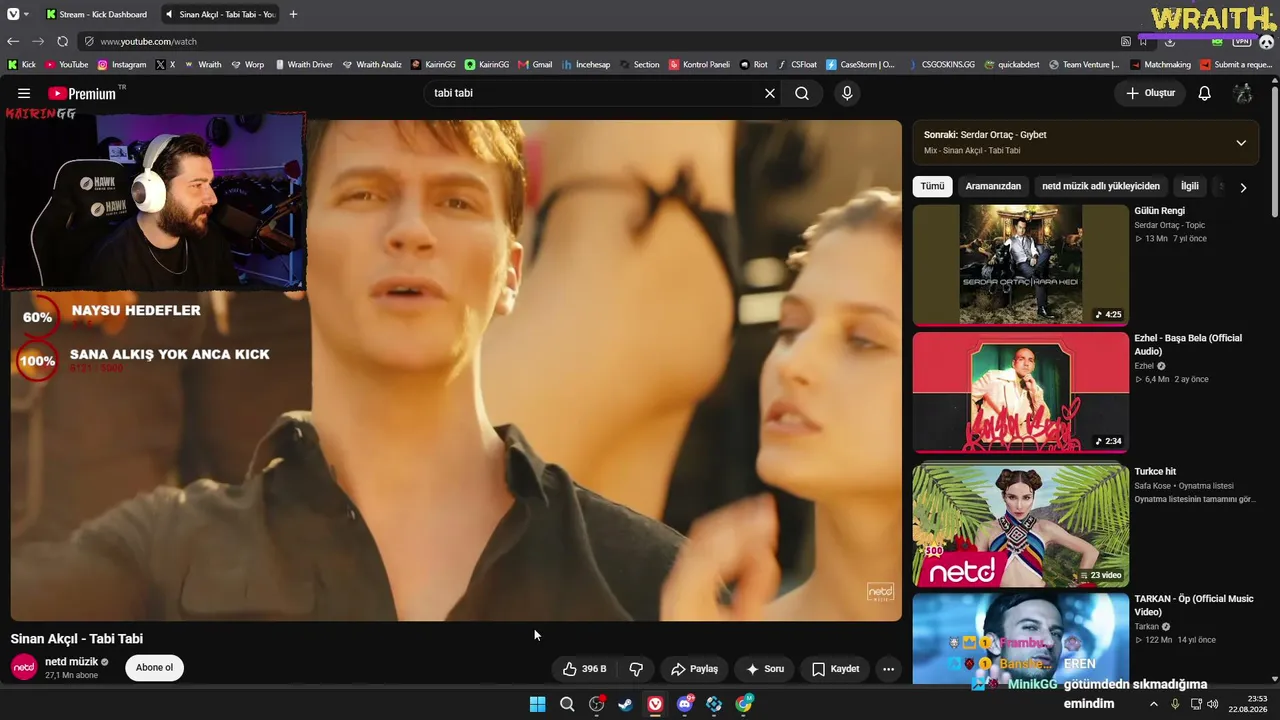Select the Tümü filter chip
Image resolution: width=1280 pixels, height=720 pixels.
point(932,186)
